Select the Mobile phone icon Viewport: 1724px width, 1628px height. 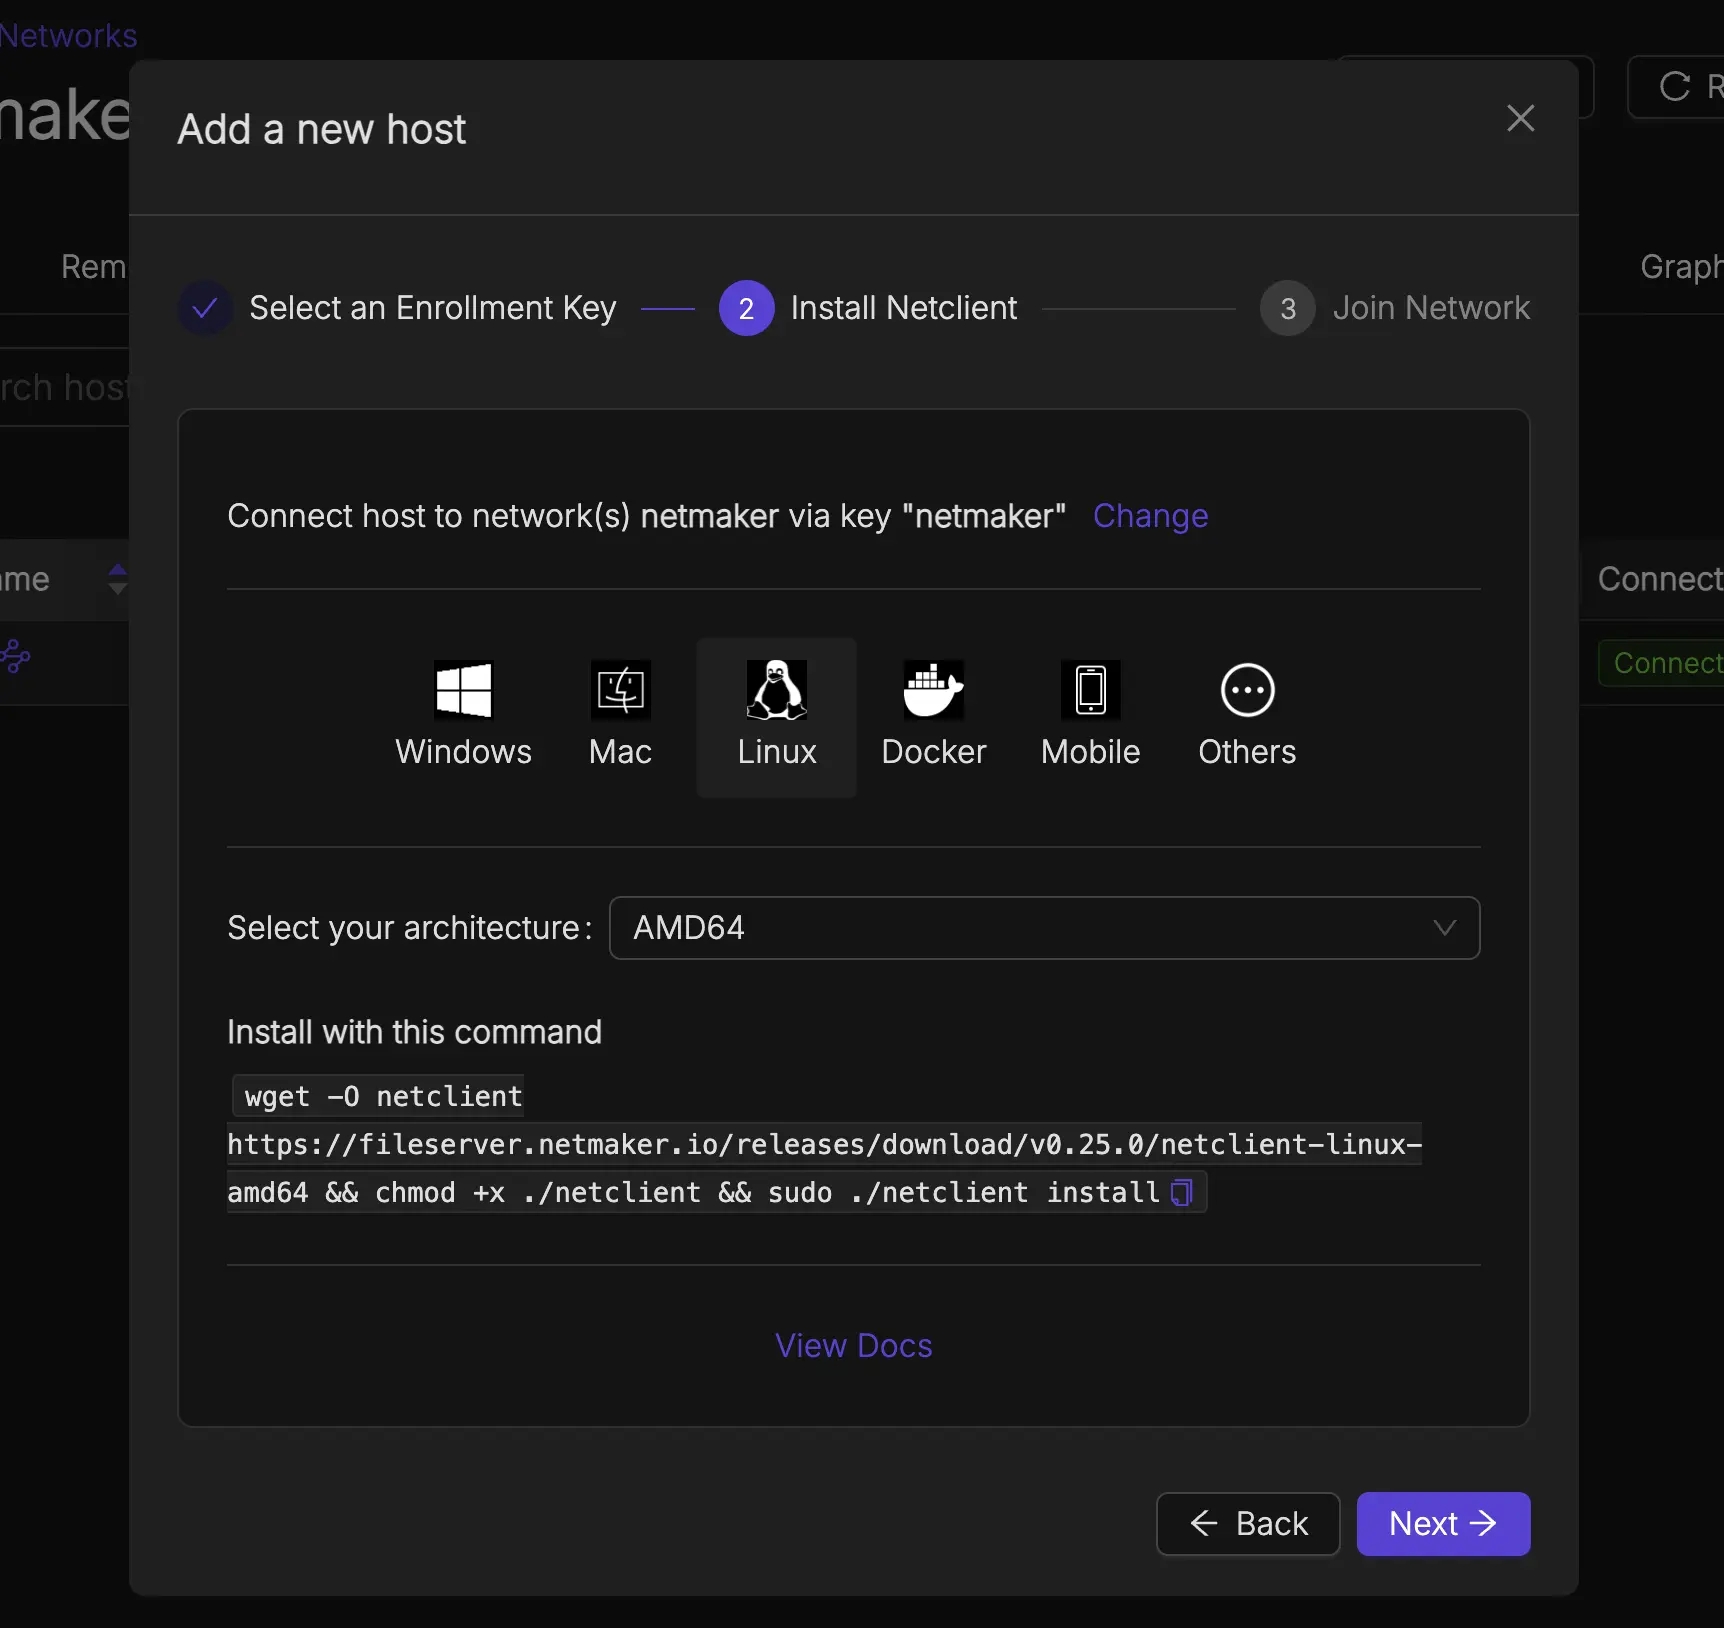1090,690
